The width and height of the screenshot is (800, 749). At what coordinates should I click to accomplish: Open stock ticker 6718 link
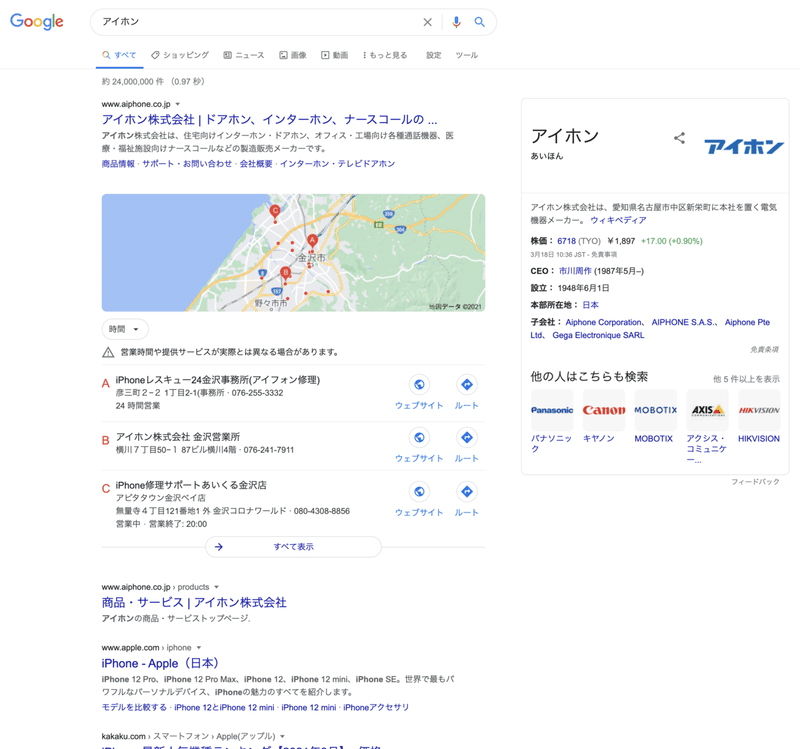pyautogui.click(x=566, y=241)
